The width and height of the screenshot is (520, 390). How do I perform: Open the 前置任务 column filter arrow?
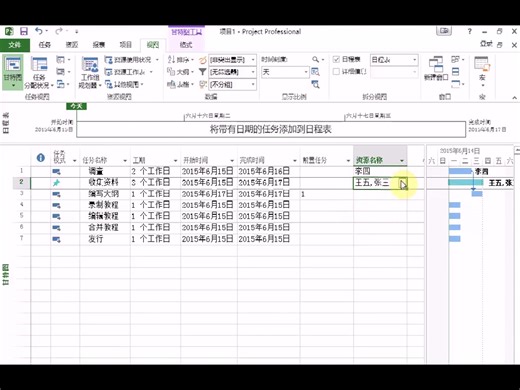[348, 161]
